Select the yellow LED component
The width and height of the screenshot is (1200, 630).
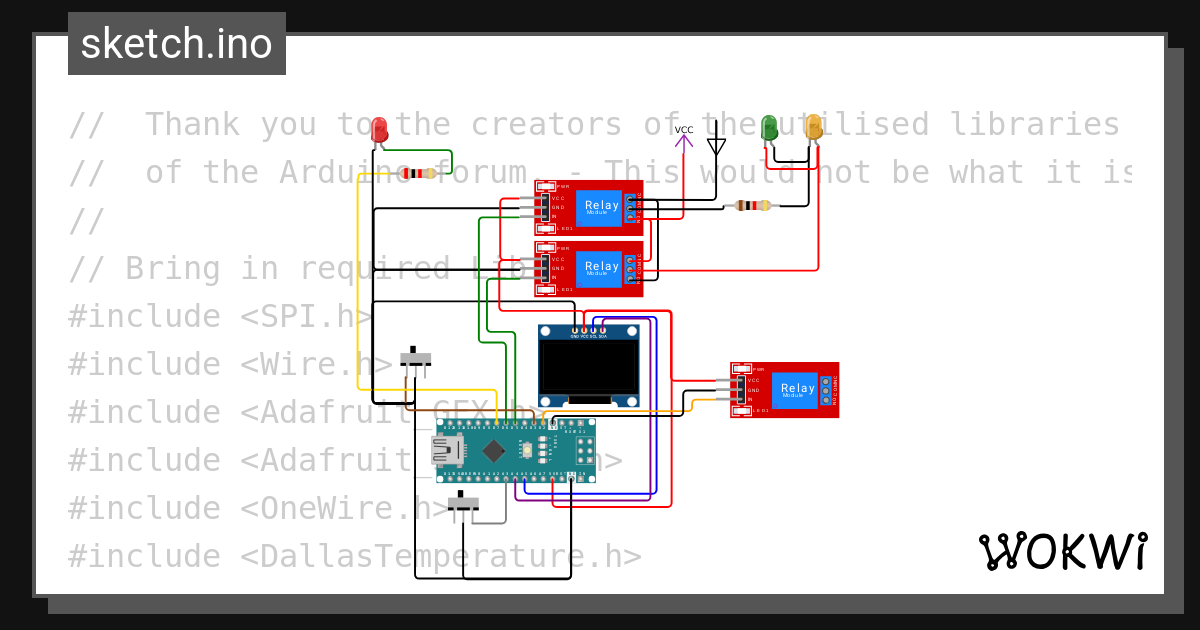[x=813, y=128]
